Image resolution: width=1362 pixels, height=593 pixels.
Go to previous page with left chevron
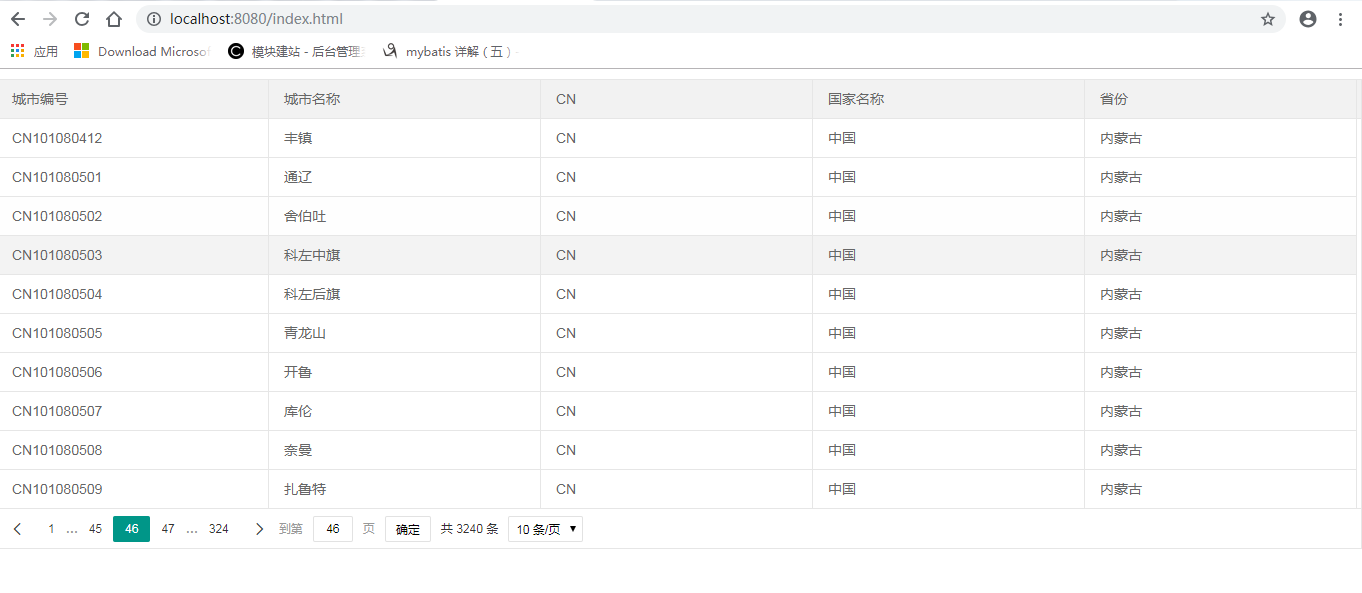pos(18,529)
